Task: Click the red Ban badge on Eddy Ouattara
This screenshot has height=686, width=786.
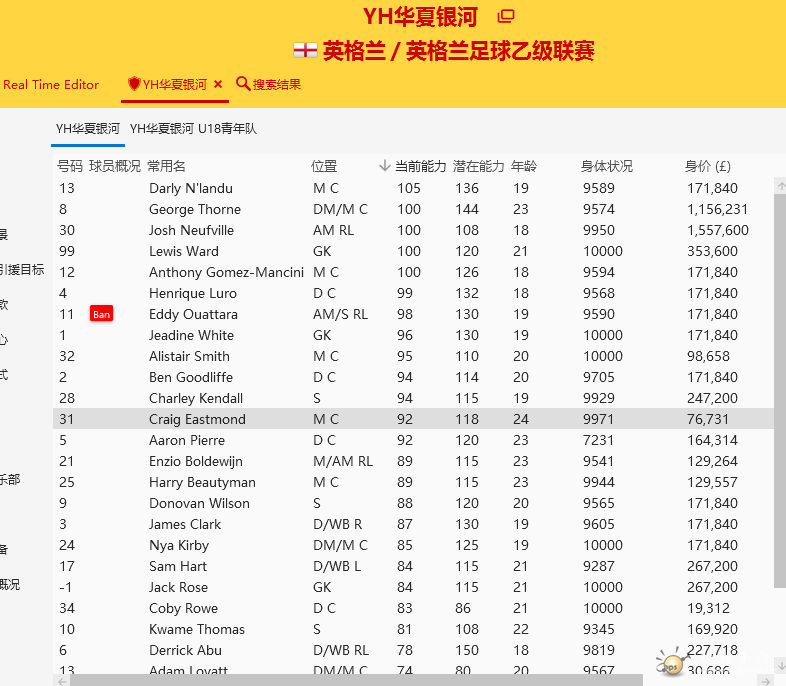Action: tap(101, 314)
